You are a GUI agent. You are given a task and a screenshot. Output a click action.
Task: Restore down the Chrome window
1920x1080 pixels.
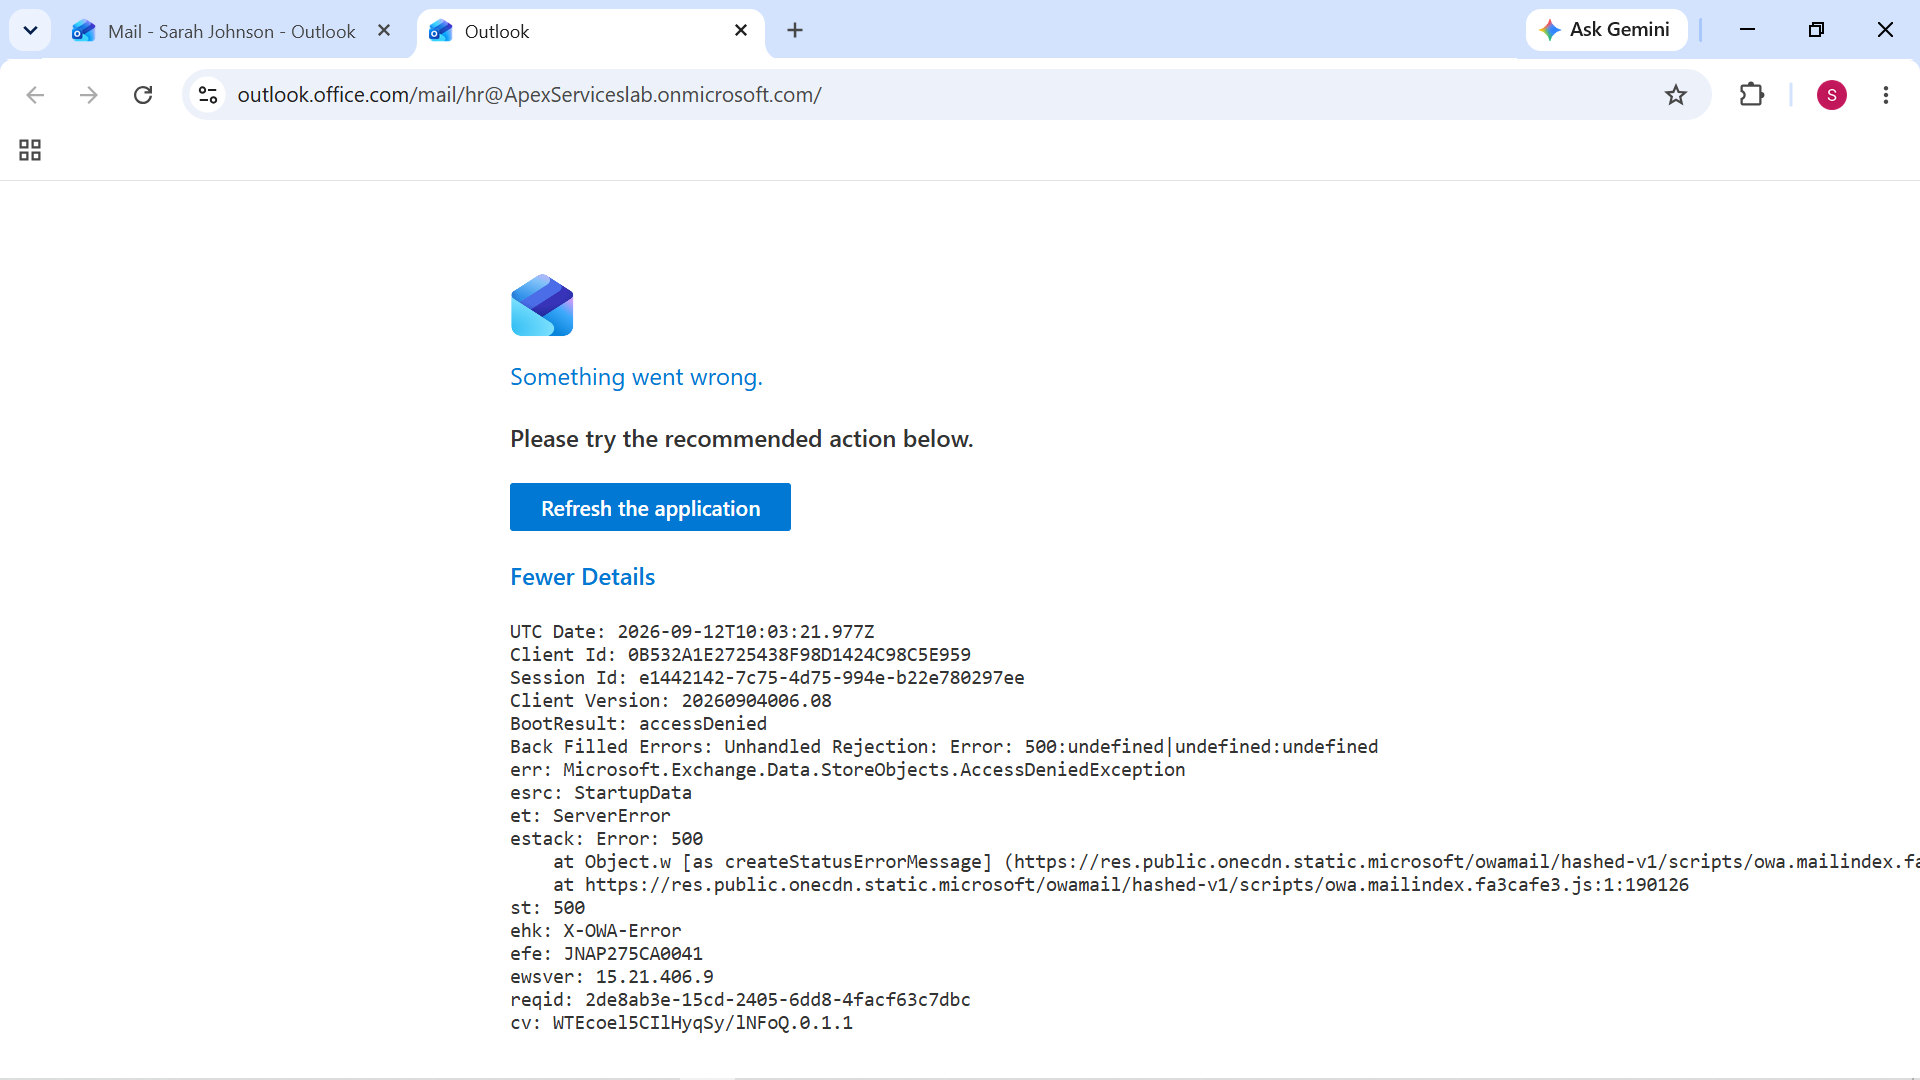click(1816, 30)
